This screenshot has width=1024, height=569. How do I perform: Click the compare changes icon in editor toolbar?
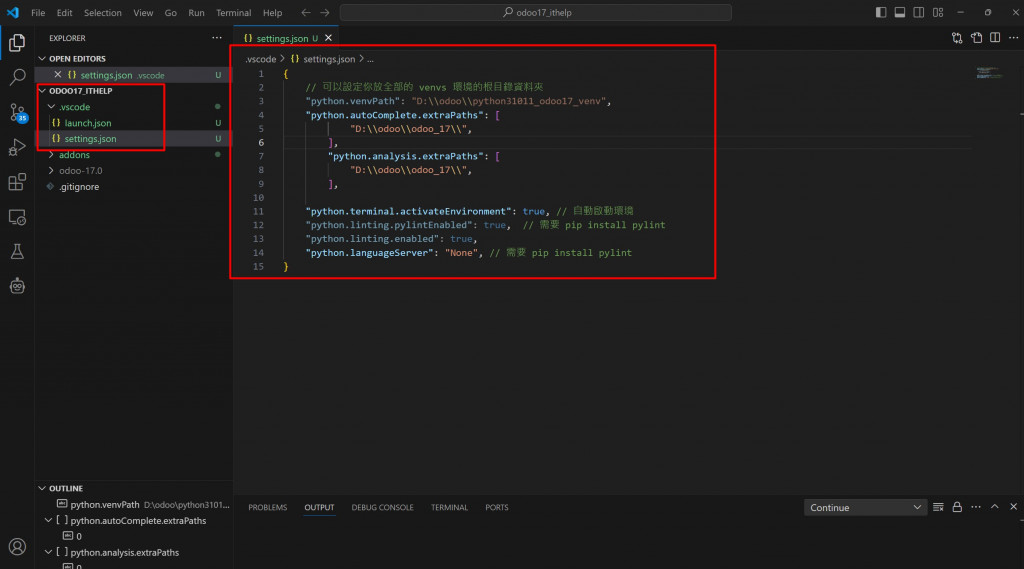click(957, 38)
